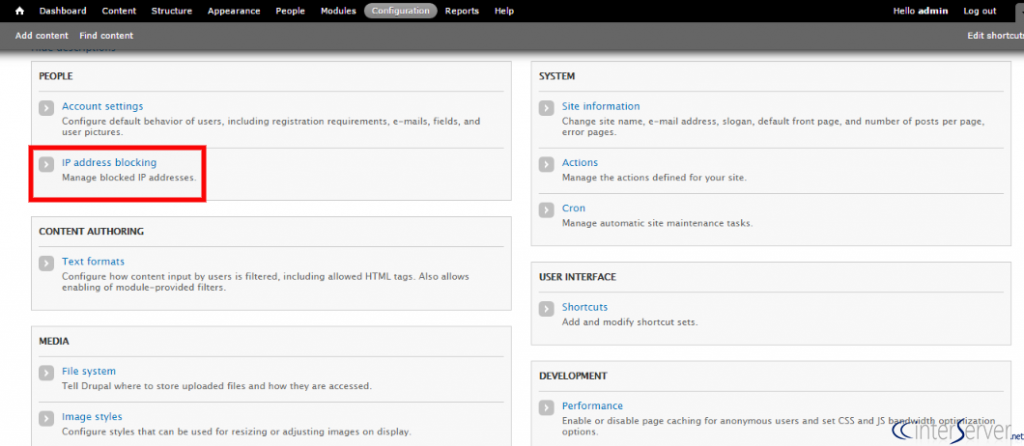Click the arrow icon beside File system

coord(46,373)
